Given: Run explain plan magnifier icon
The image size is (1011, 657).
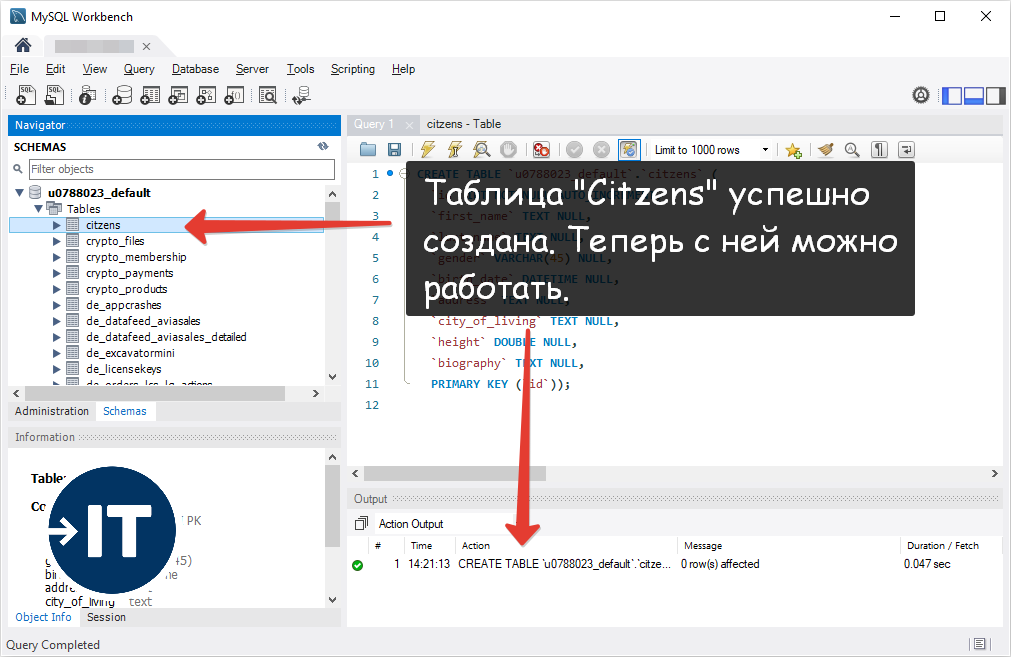Looking at the screenshot, I should pos(481,150).
